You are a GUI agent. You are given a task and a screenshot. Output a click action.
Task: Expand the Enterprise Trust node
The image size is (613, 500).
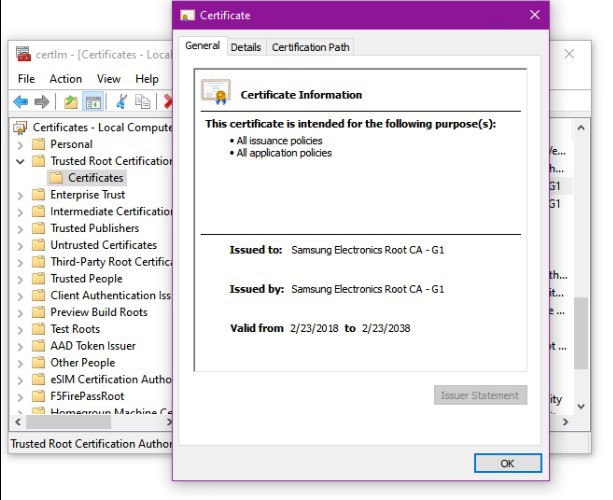point(20,195)
